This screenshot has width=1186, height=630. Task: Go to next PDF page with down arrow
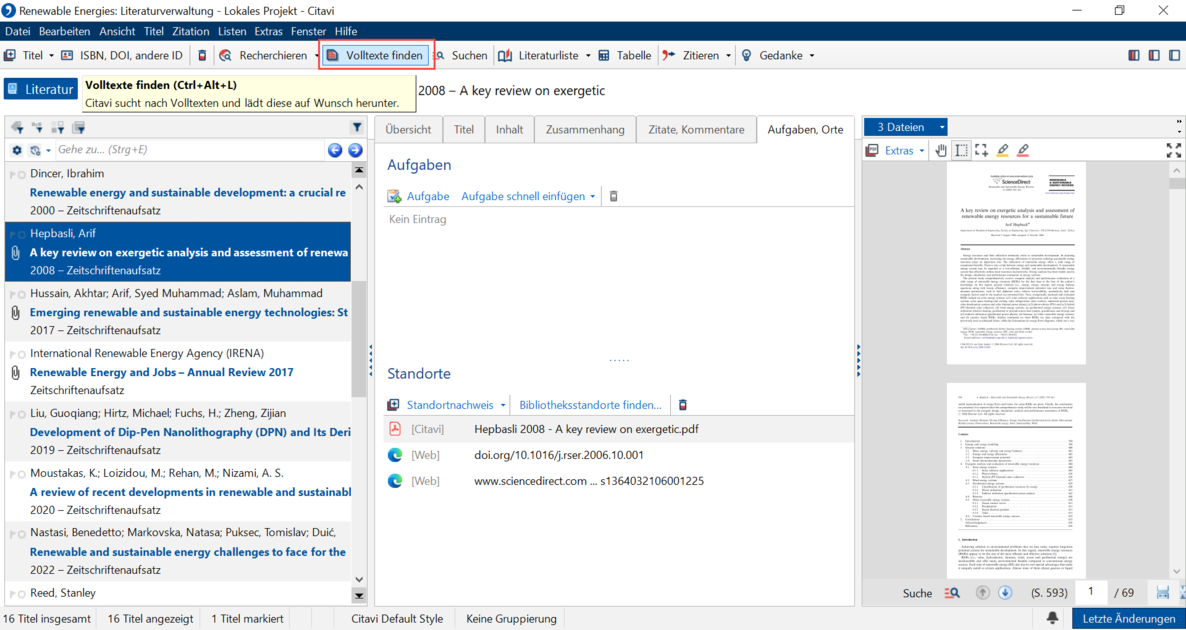[x=1005, y=592]
